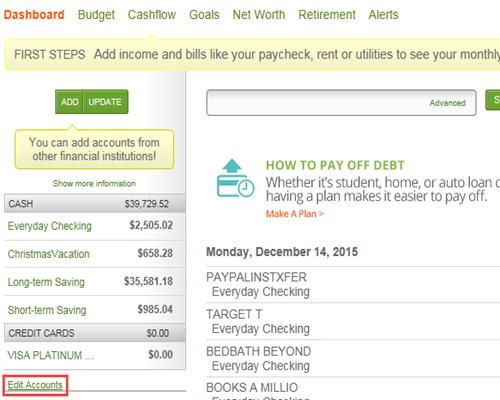Click the pay off debt card icon

click(x=235, y=178)
